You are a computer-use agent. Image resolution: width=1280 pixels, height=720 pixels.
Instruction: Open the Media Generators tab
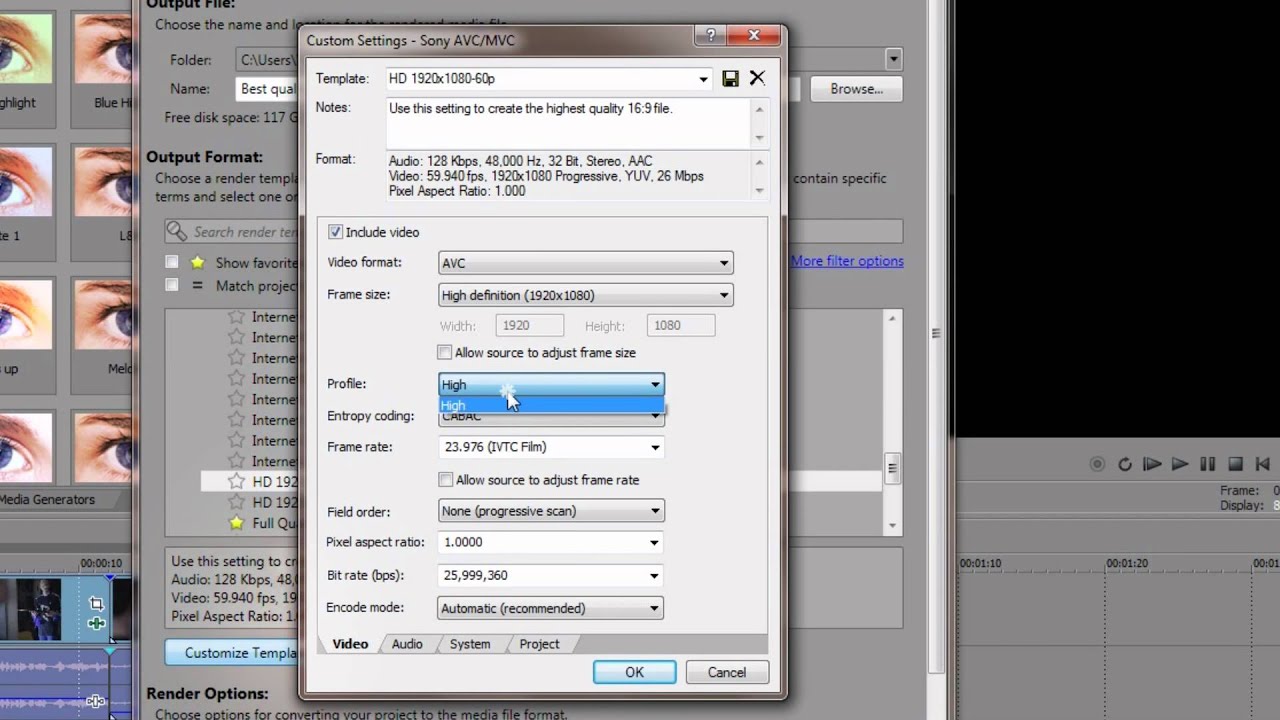tap(48, 500)
